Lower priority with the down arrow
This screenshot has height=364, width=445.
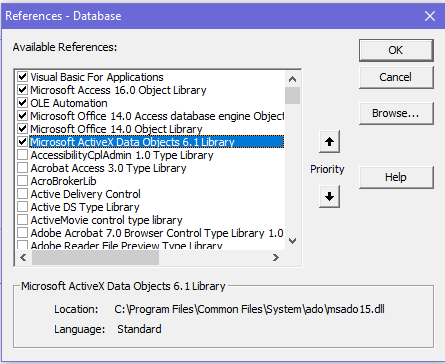[x=329, y=197]
